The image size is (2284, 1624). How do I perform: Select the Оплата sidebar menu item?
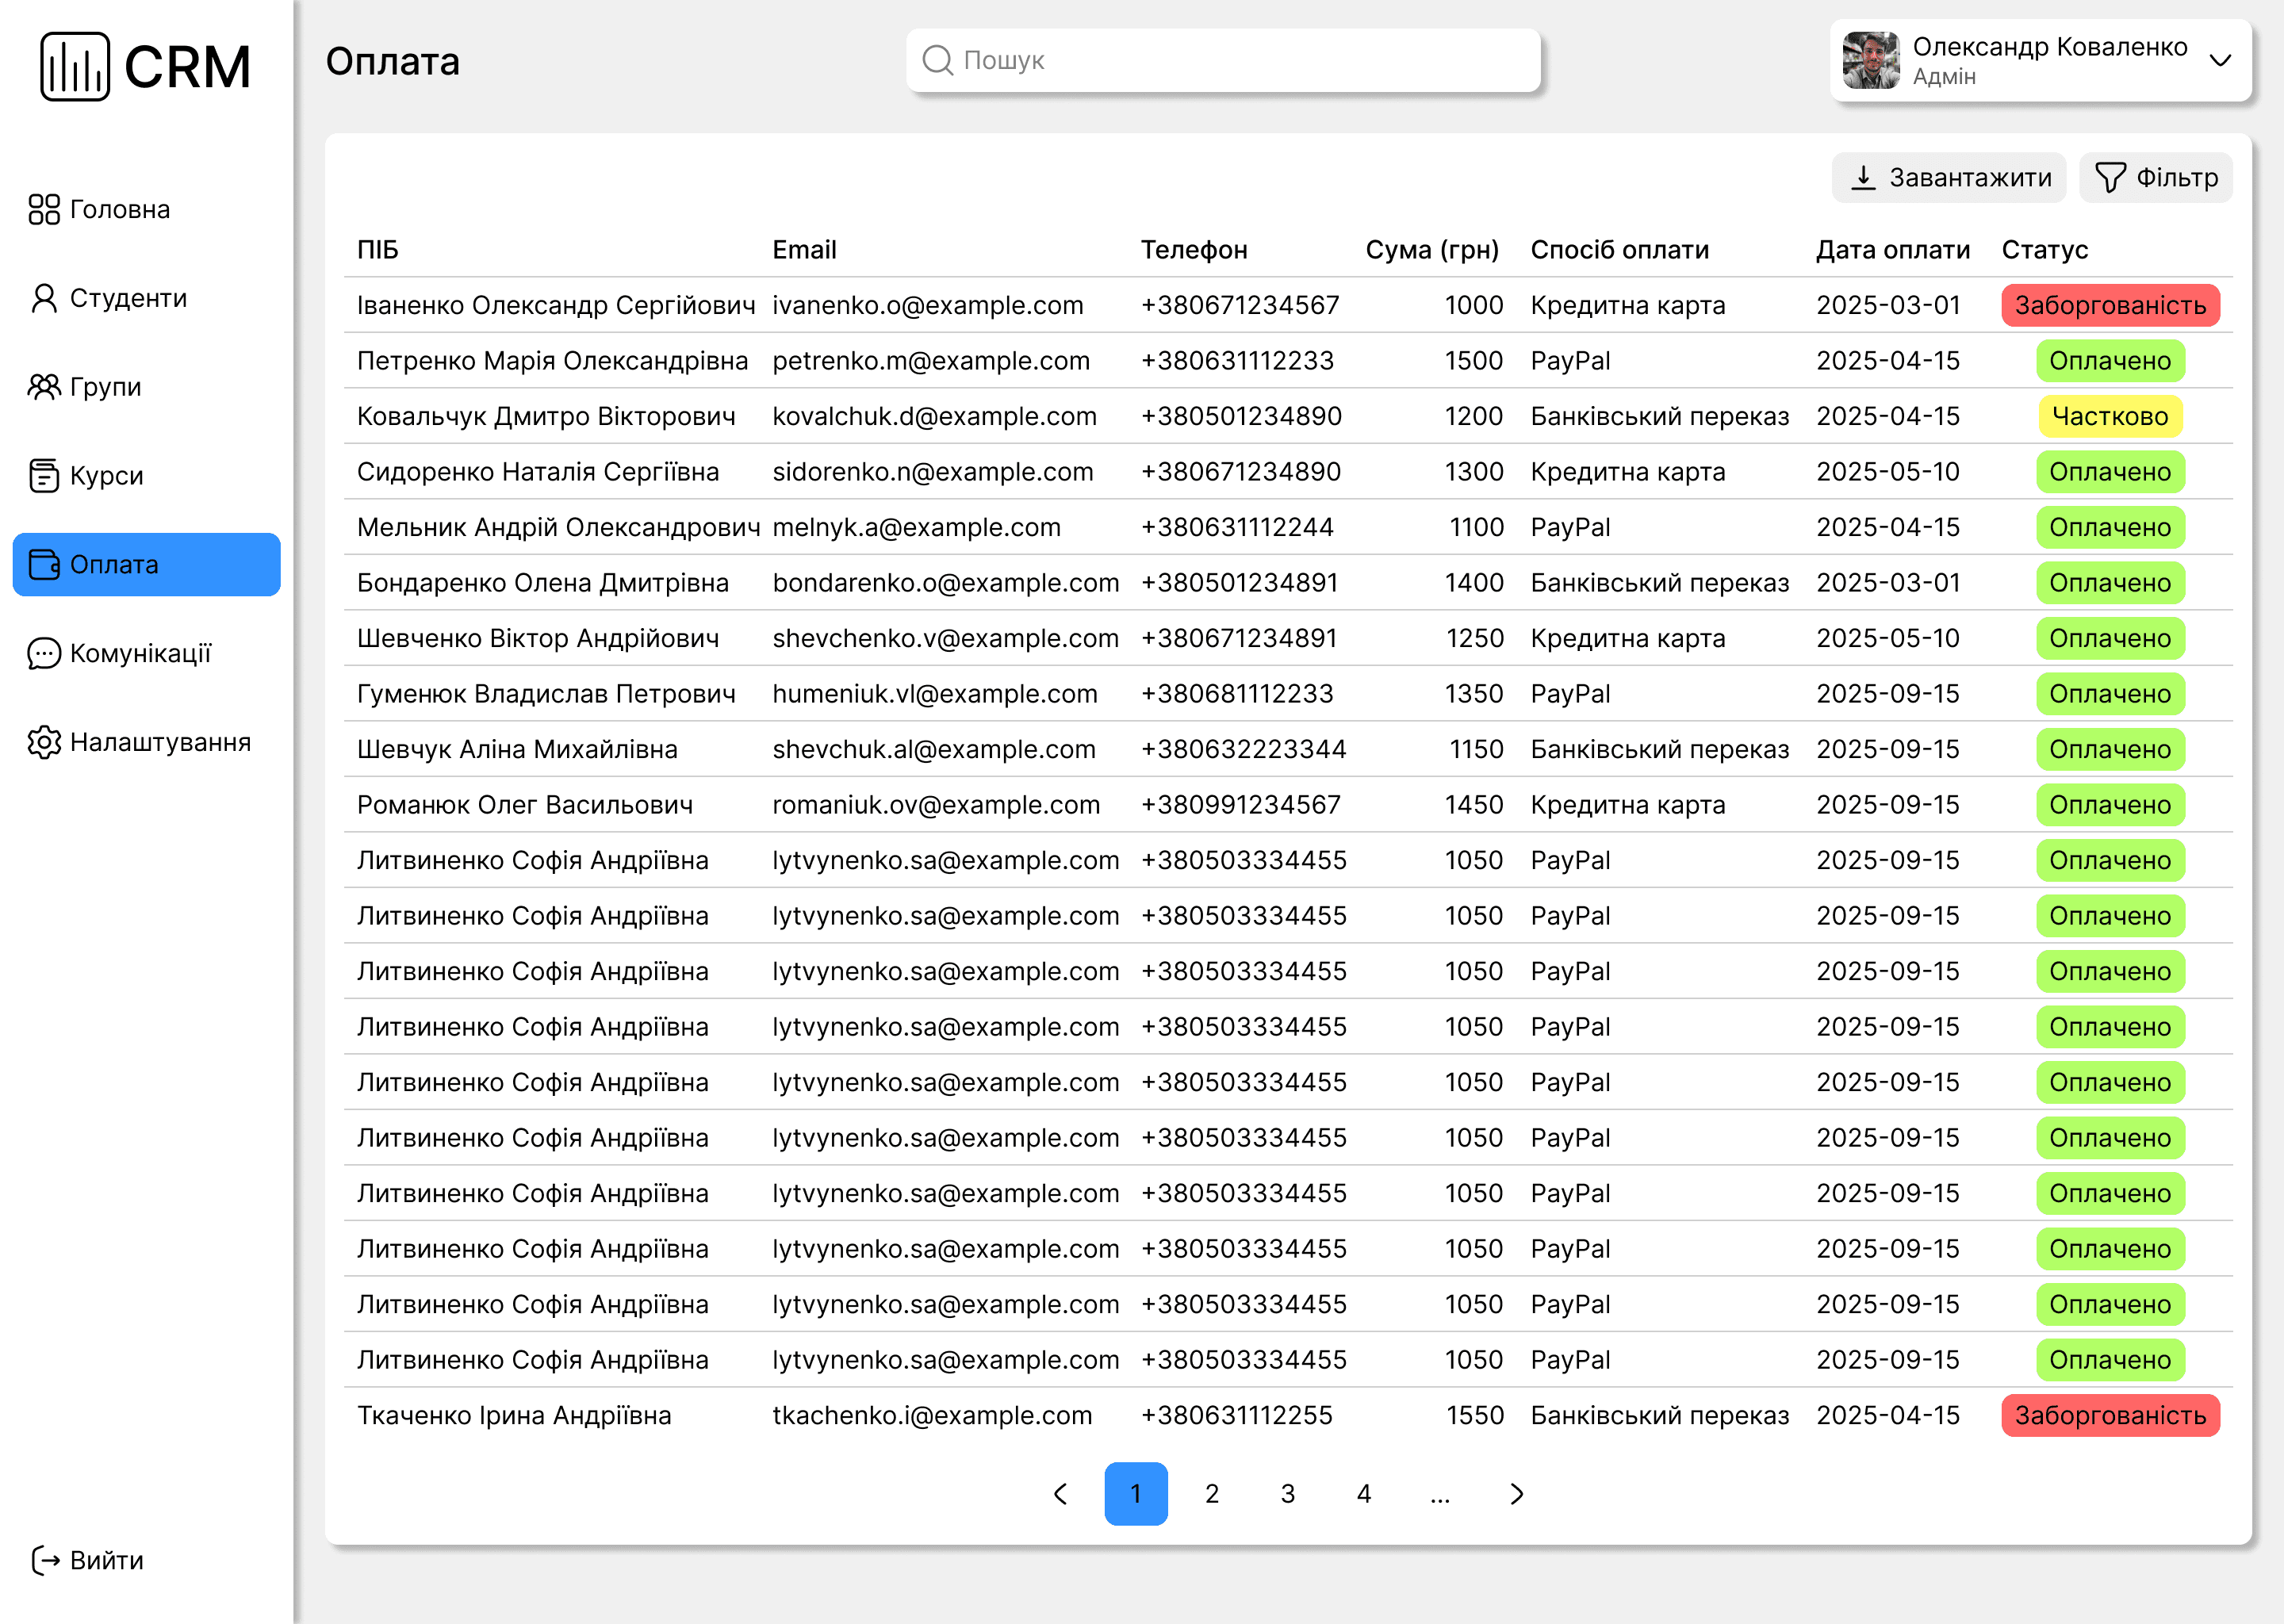coord(146,564)
